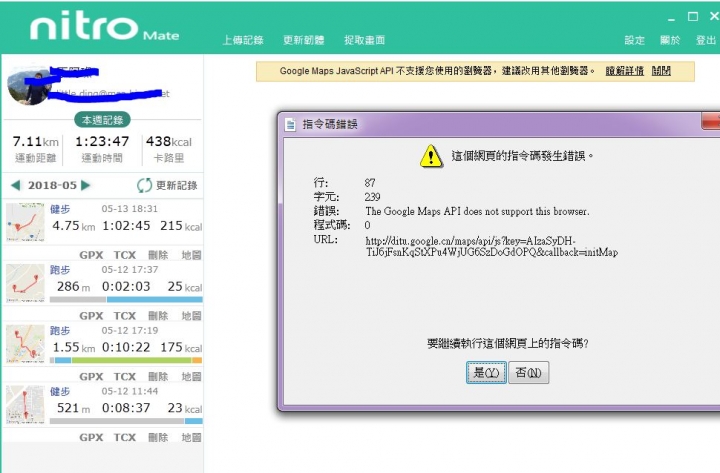Export GPX for the 1.55 km run
The height and width of the screenshot is (473, 720).
click(x=91, y=377)
